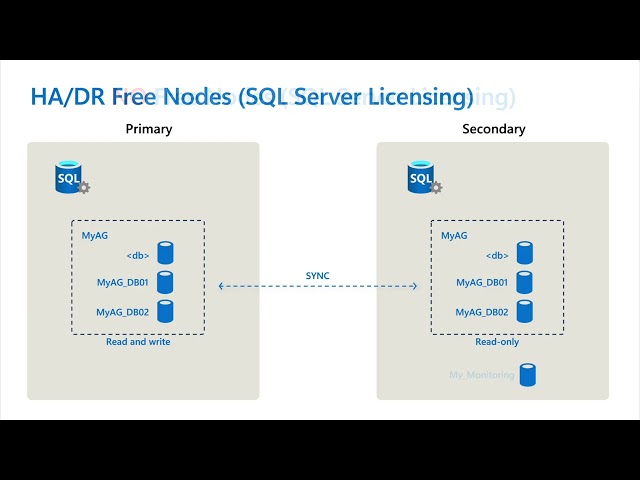
Task: Click the Read-only caption
Action: click(497, 342)
